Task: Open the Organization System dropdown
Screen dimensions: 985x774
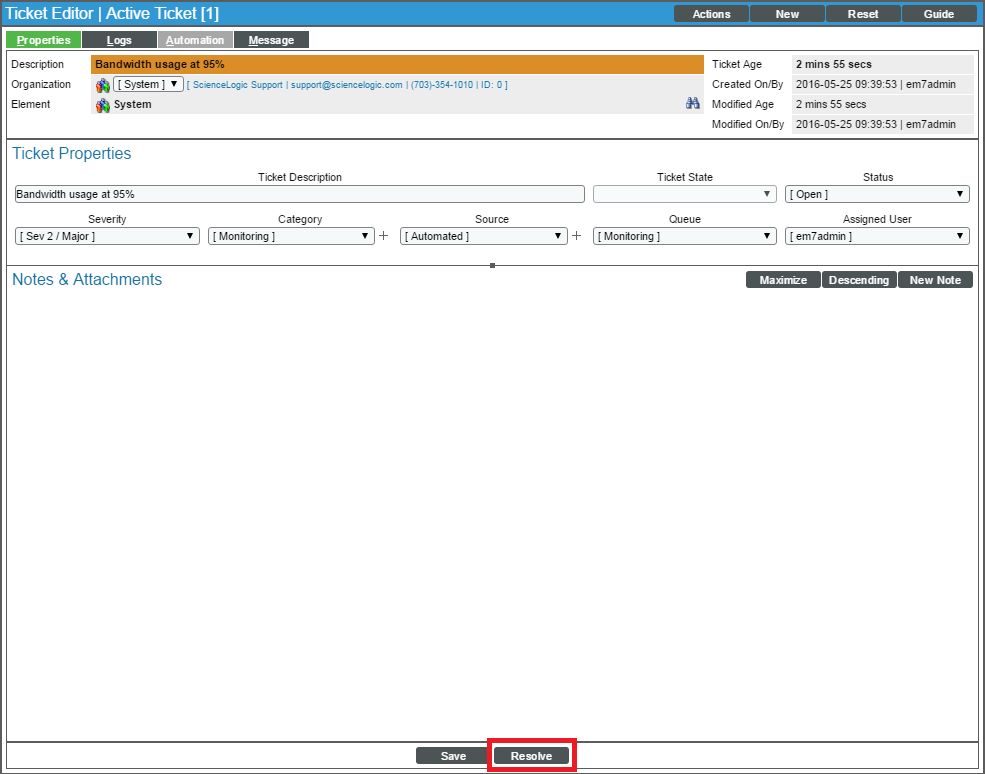Action: [148, 85]
